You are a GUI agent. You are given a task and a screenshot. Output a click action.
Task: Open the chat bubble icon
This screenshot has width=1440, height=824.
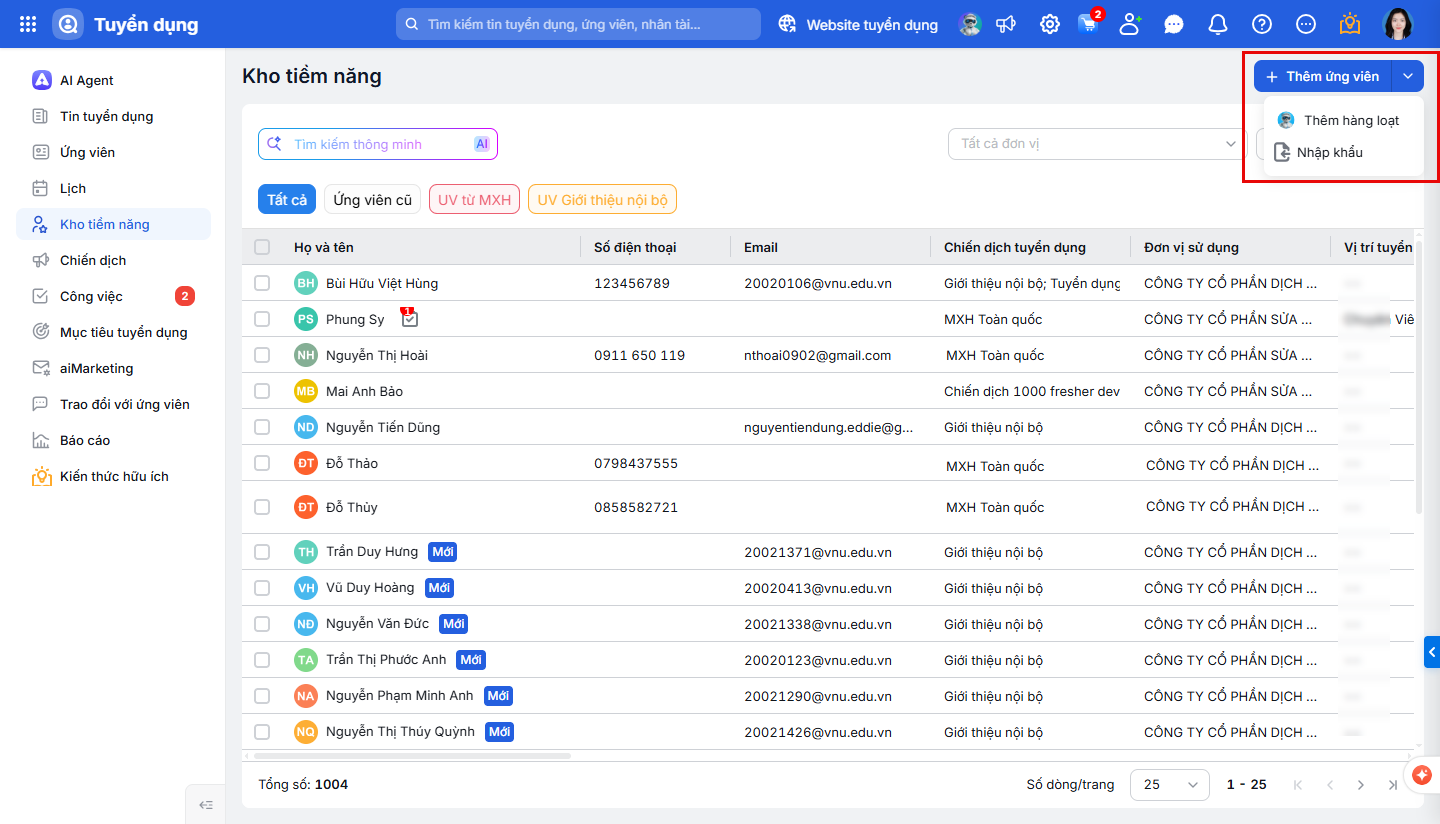[1174, 24]
